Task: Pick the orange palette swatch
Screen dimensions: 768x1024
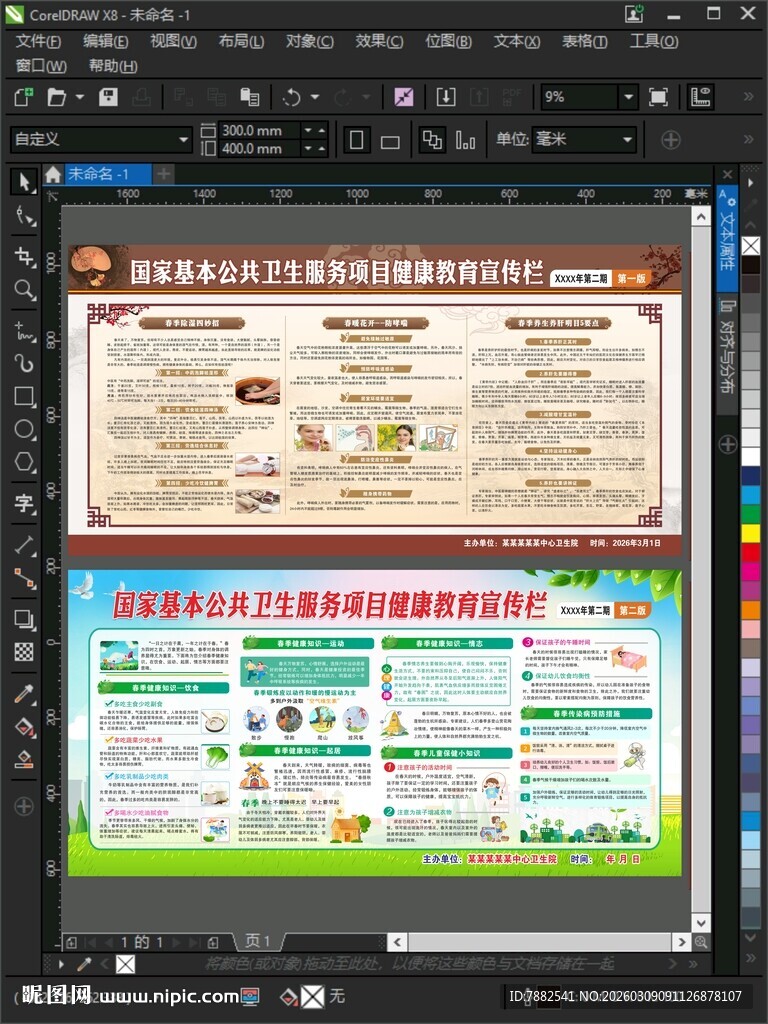Action: pyautogui.click(x=750, y=610)
